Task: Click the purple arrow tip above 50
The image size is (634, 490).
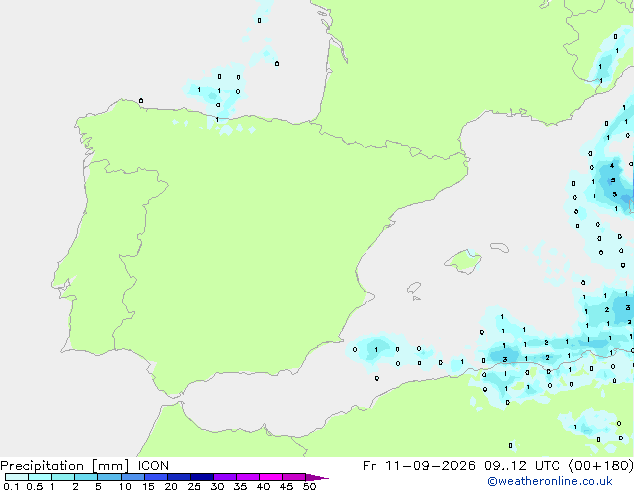Action: click(317, 477)
